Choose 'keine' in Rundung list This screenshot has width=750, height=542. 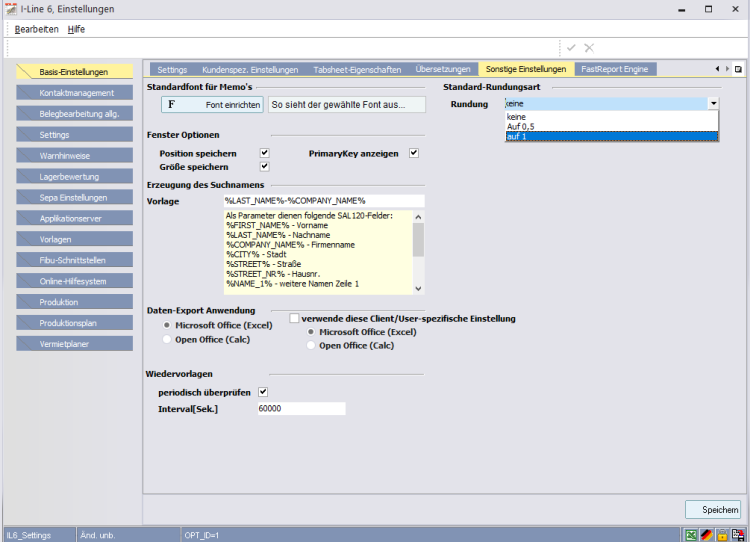[x=612, y=117]
